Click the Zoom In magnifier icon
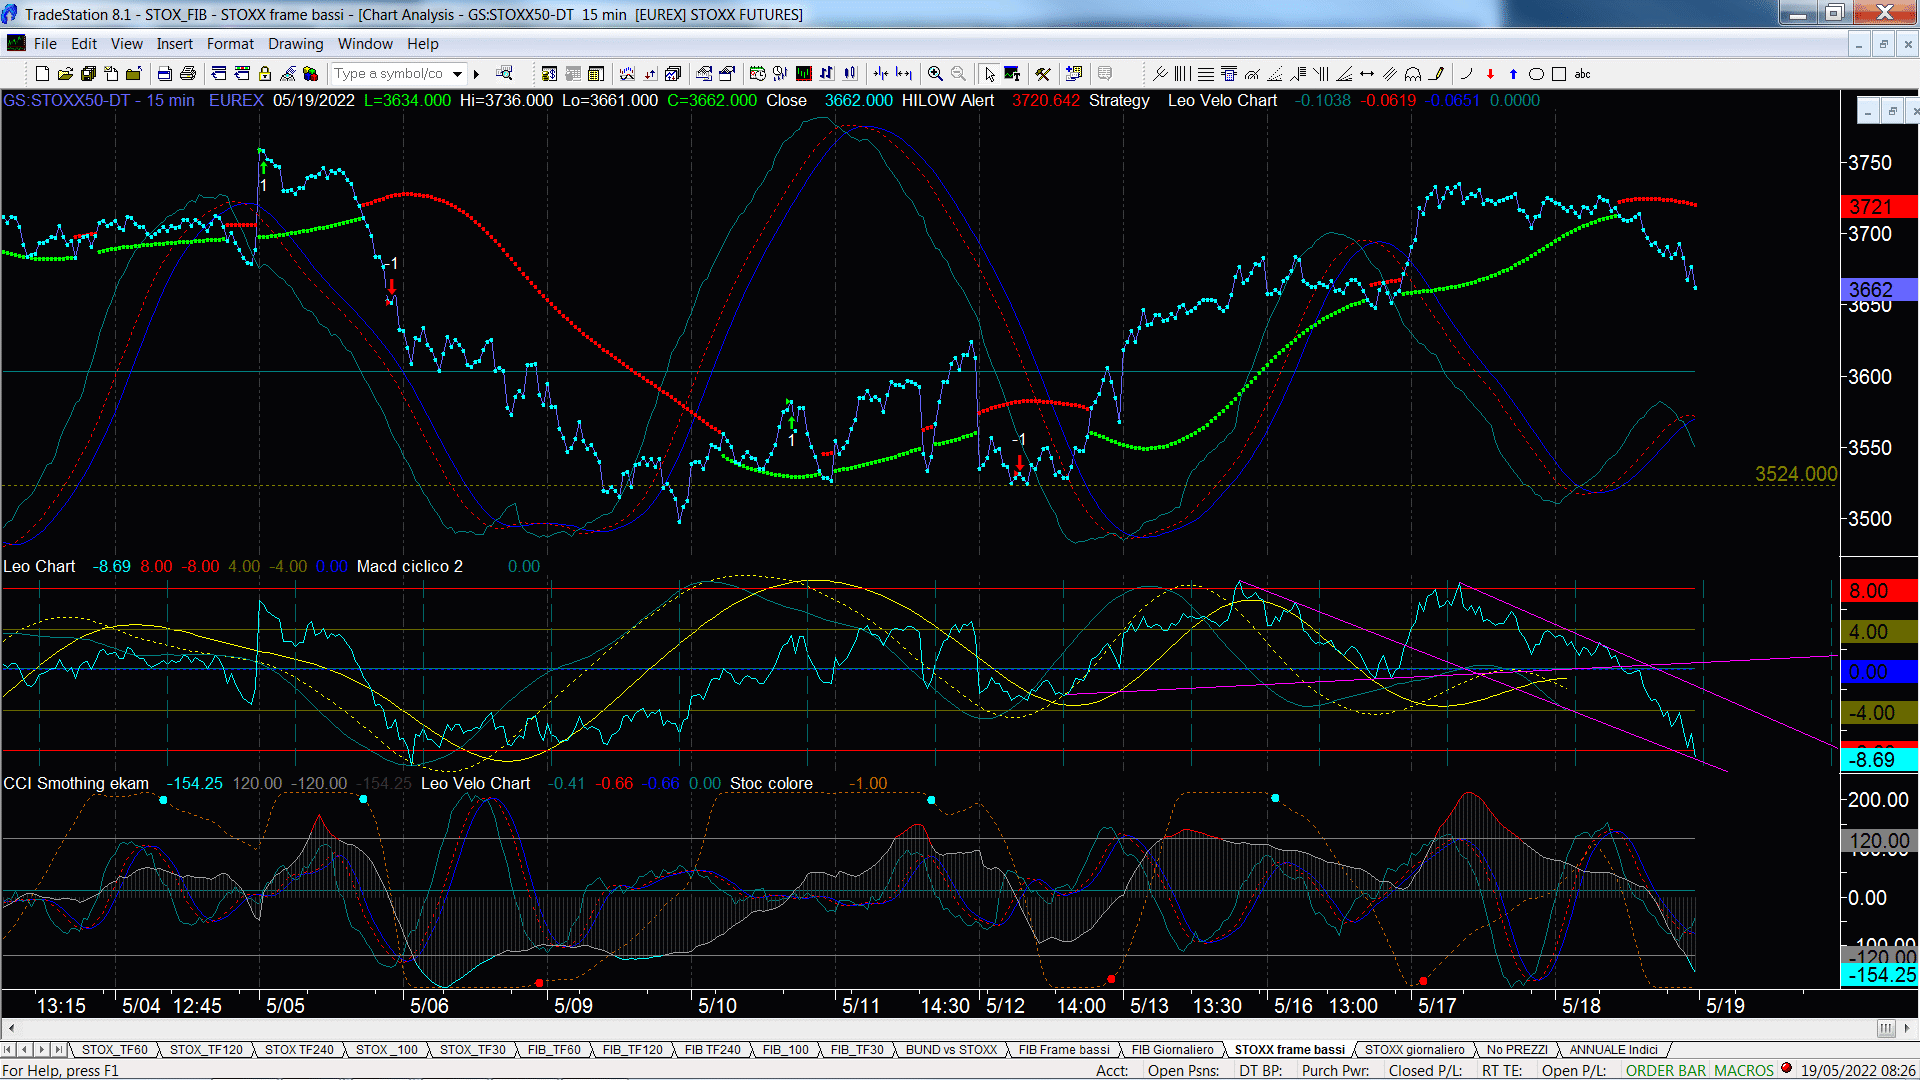Image resolution: width=1920 pixels, height=1080 pixels. click(935, 74)
